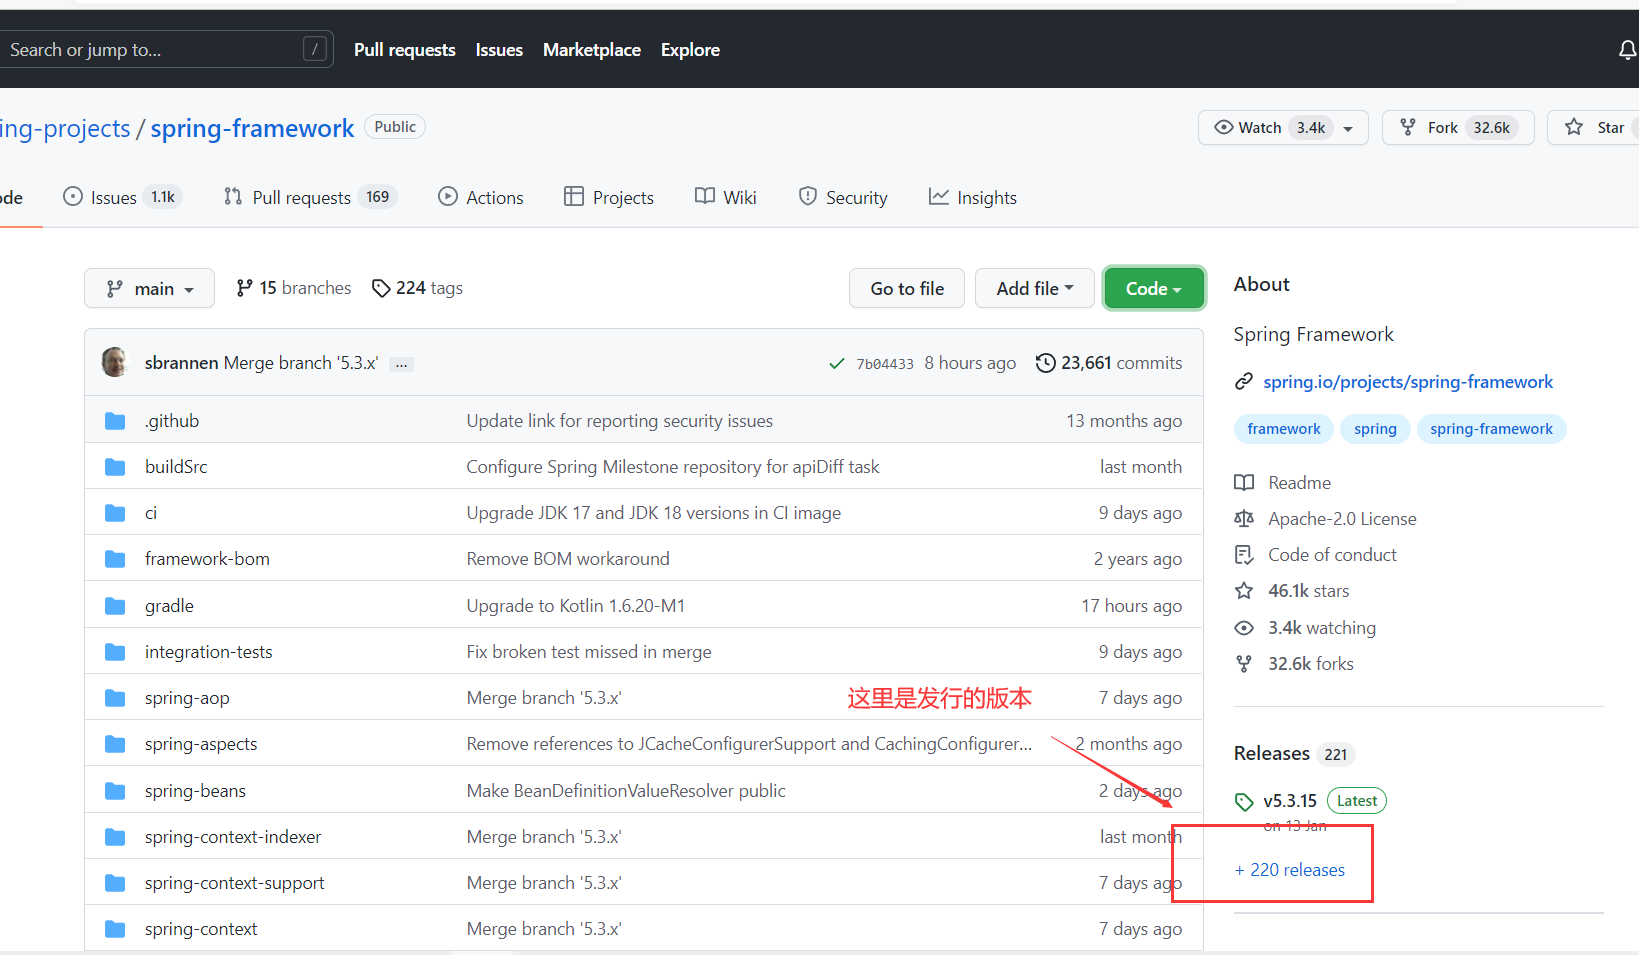Click the tag icon beside v5.3.15
The width and height of the screenshot is (1639, 955).
pyautogui.click(x=1244, y=802)
